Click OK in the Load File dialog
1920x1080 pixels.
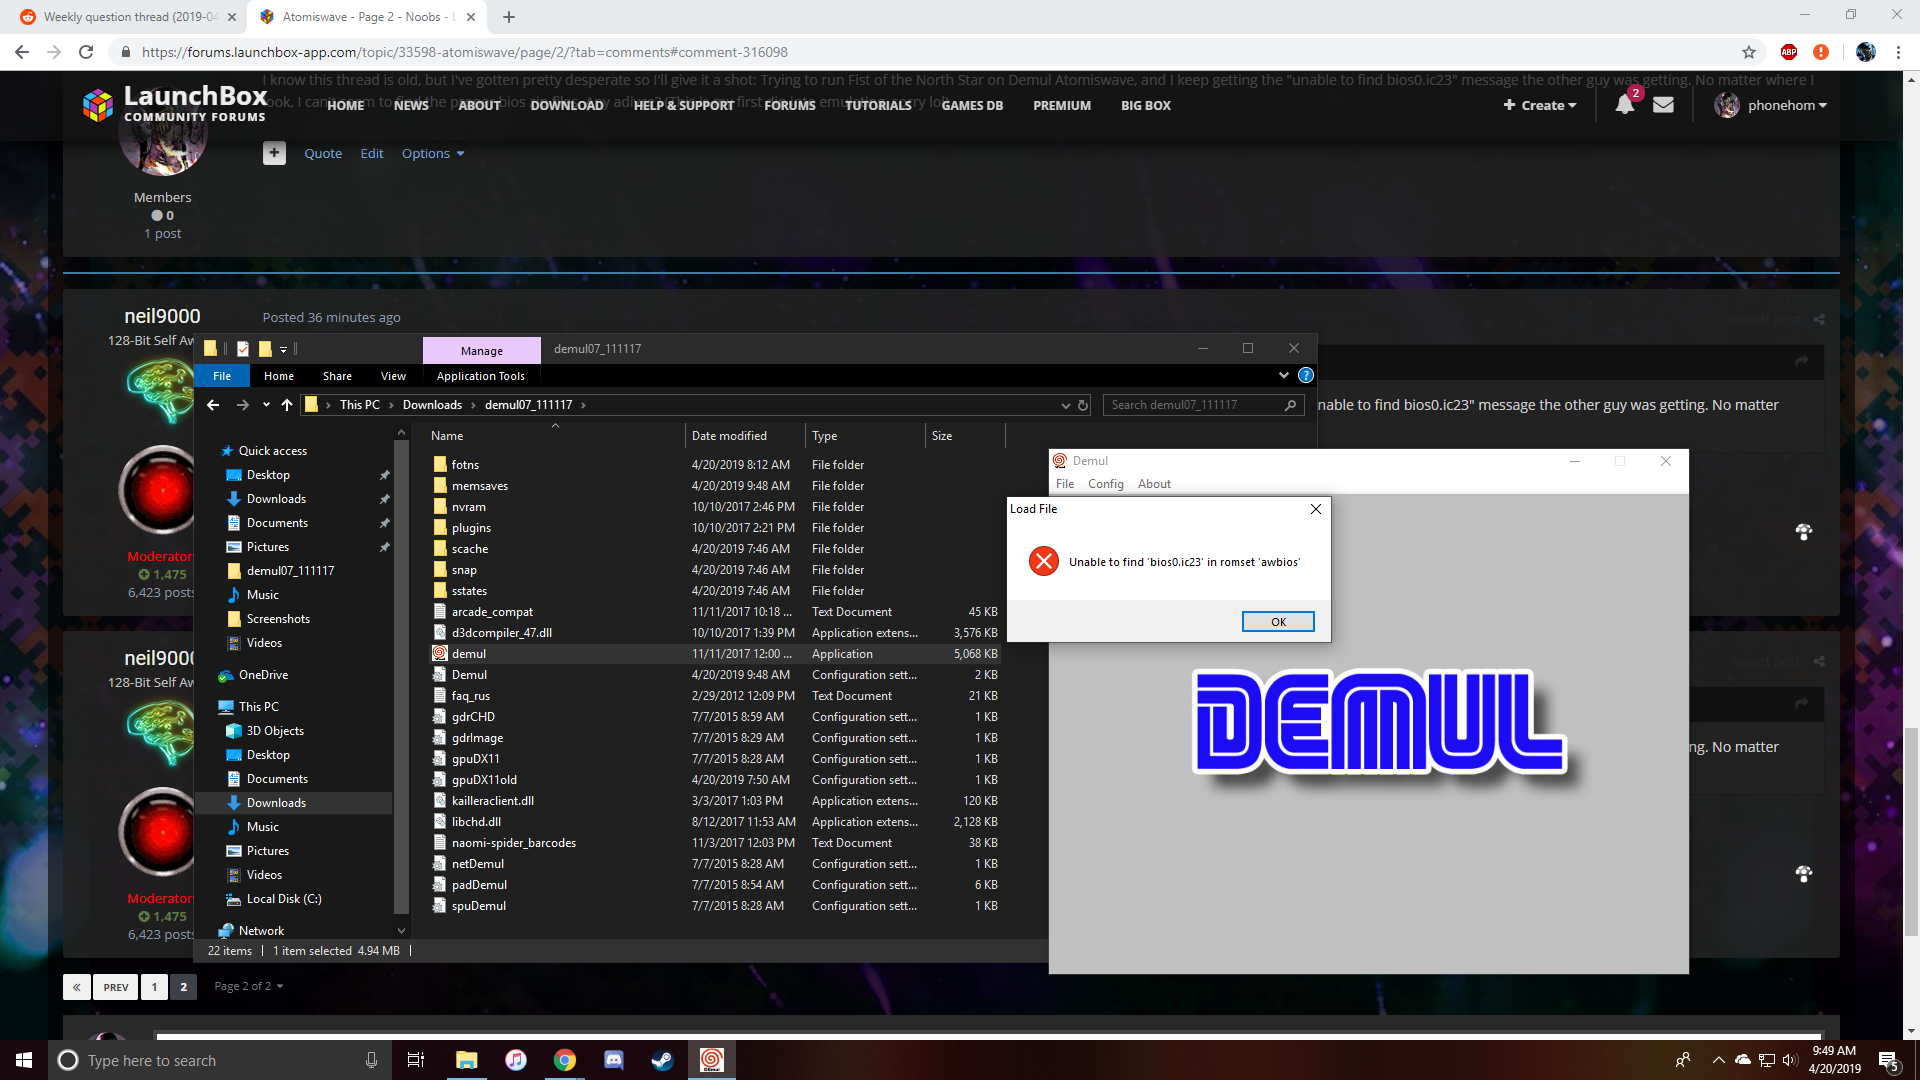pos(1278,622)
